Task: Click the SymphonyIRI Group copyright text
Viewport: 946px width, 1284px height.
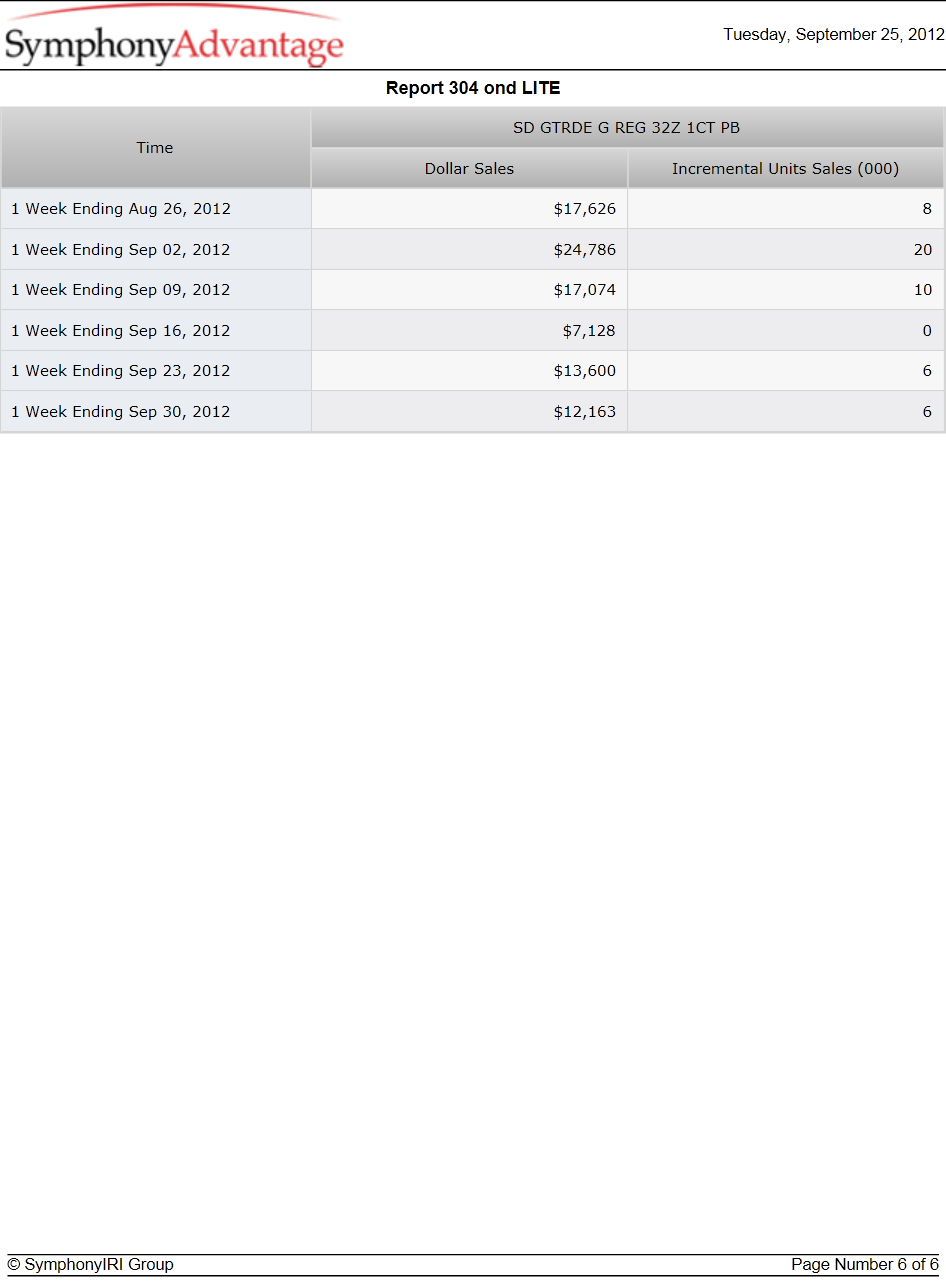Action: pyautogui.click(x=90, y=1265)
